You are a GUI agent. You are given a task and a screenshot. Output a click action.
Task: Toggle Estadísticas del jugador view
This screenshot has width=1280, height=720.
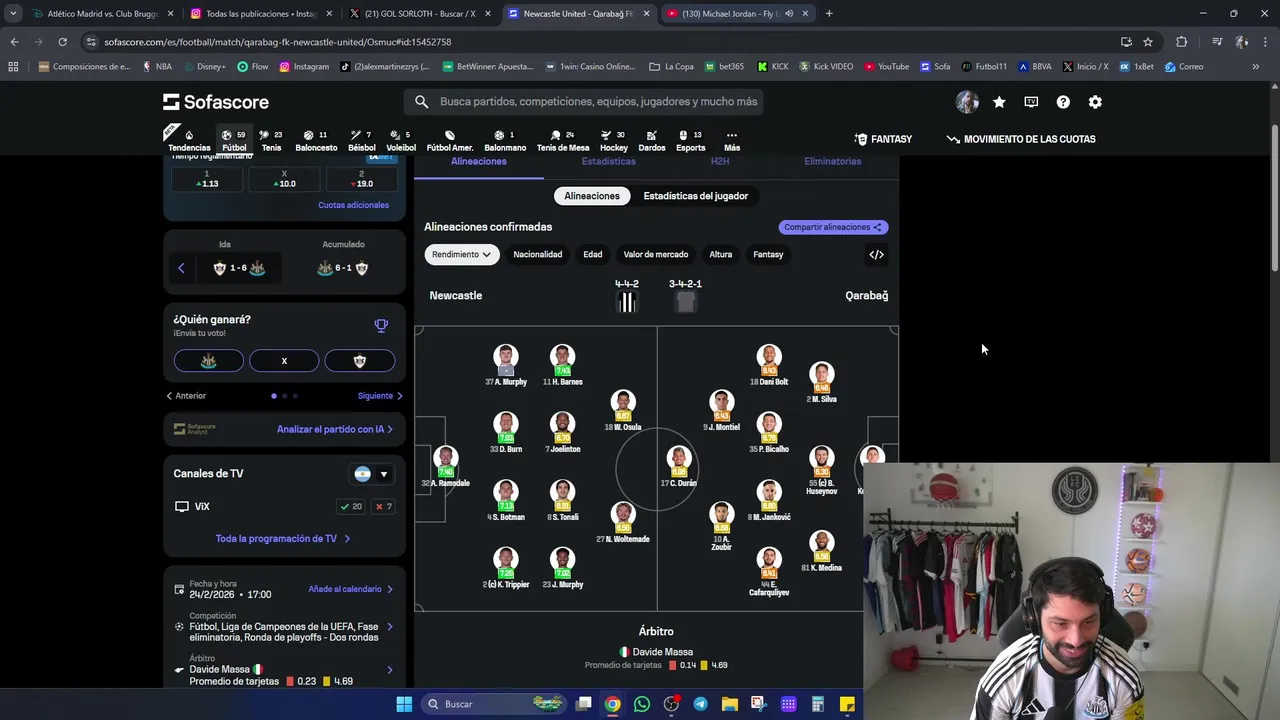click(696, 196)
